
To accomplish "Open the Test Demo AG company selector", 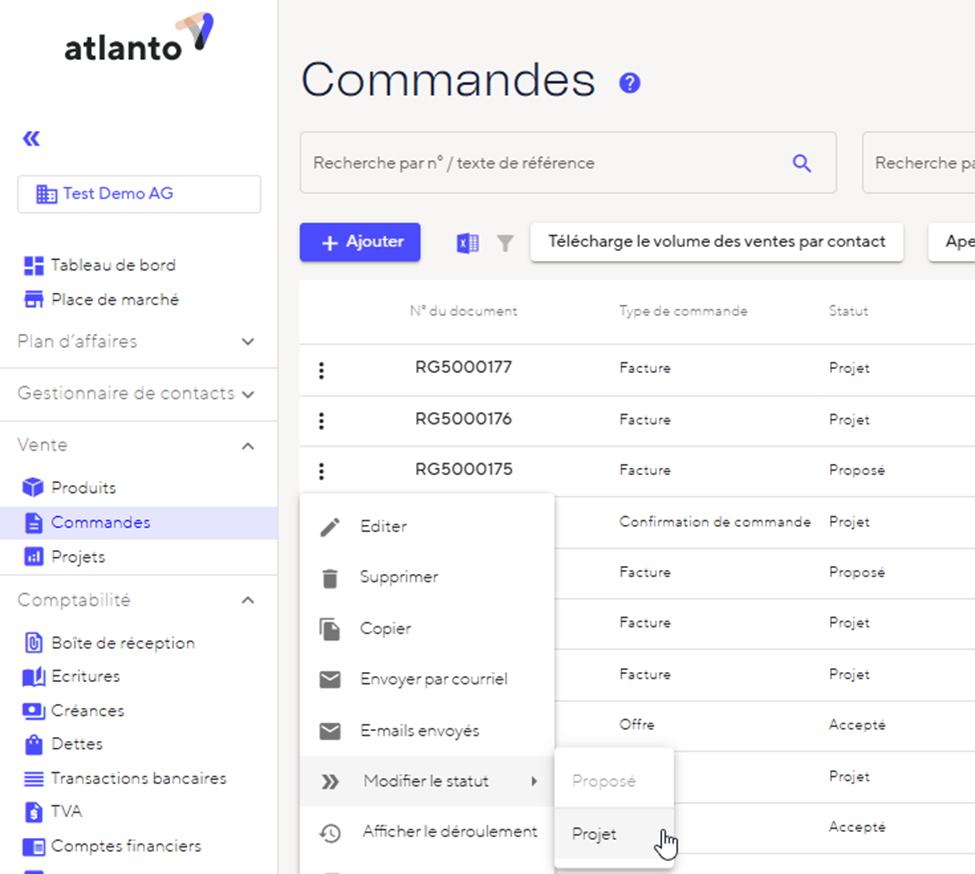I will 139,194.
